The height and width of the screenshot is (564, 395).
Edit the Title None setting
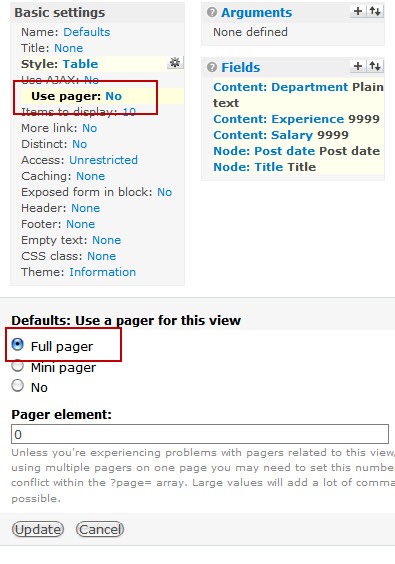click(x=68, y=48)
